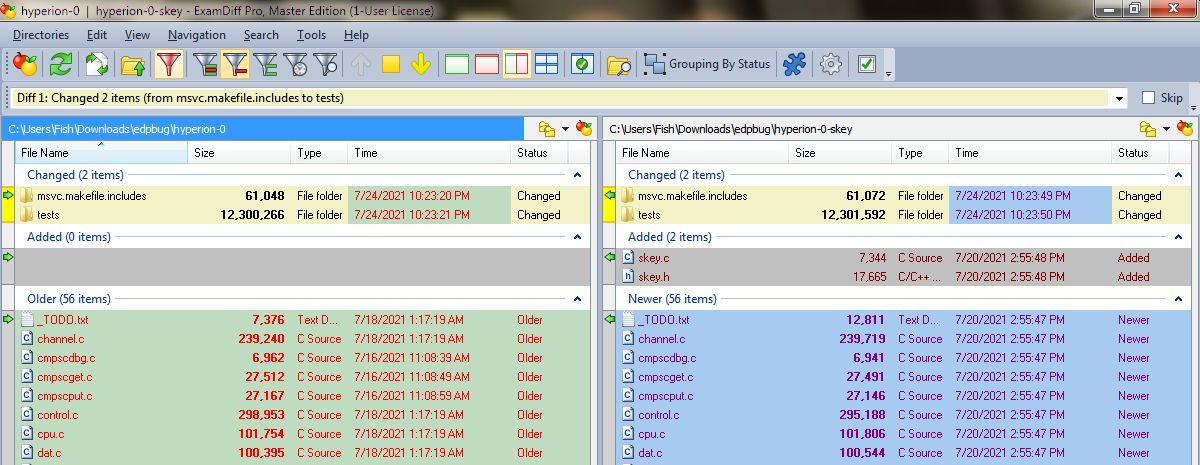This screenshot has height=465, width=1200.
Task: Open the Navigation menu
Action: [197, 35]
